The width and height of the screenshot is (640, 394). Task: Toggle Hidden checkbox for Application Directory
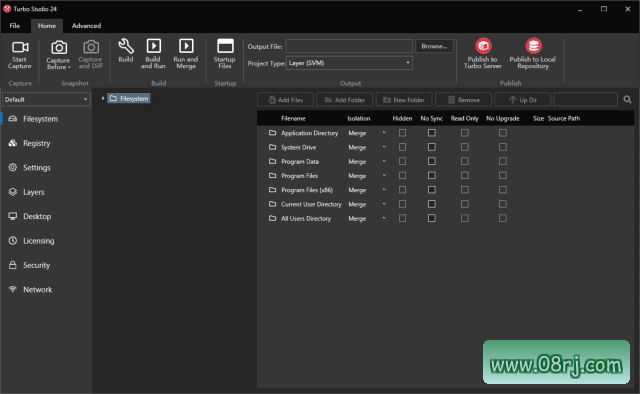402,133
